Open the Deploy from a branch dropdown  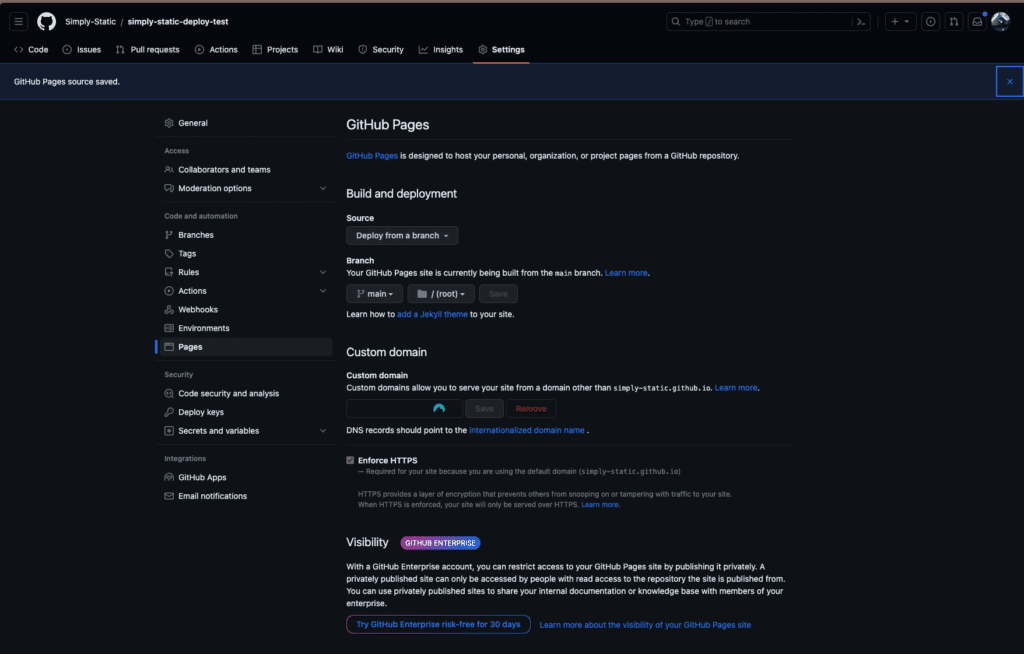tap(402, 235)
